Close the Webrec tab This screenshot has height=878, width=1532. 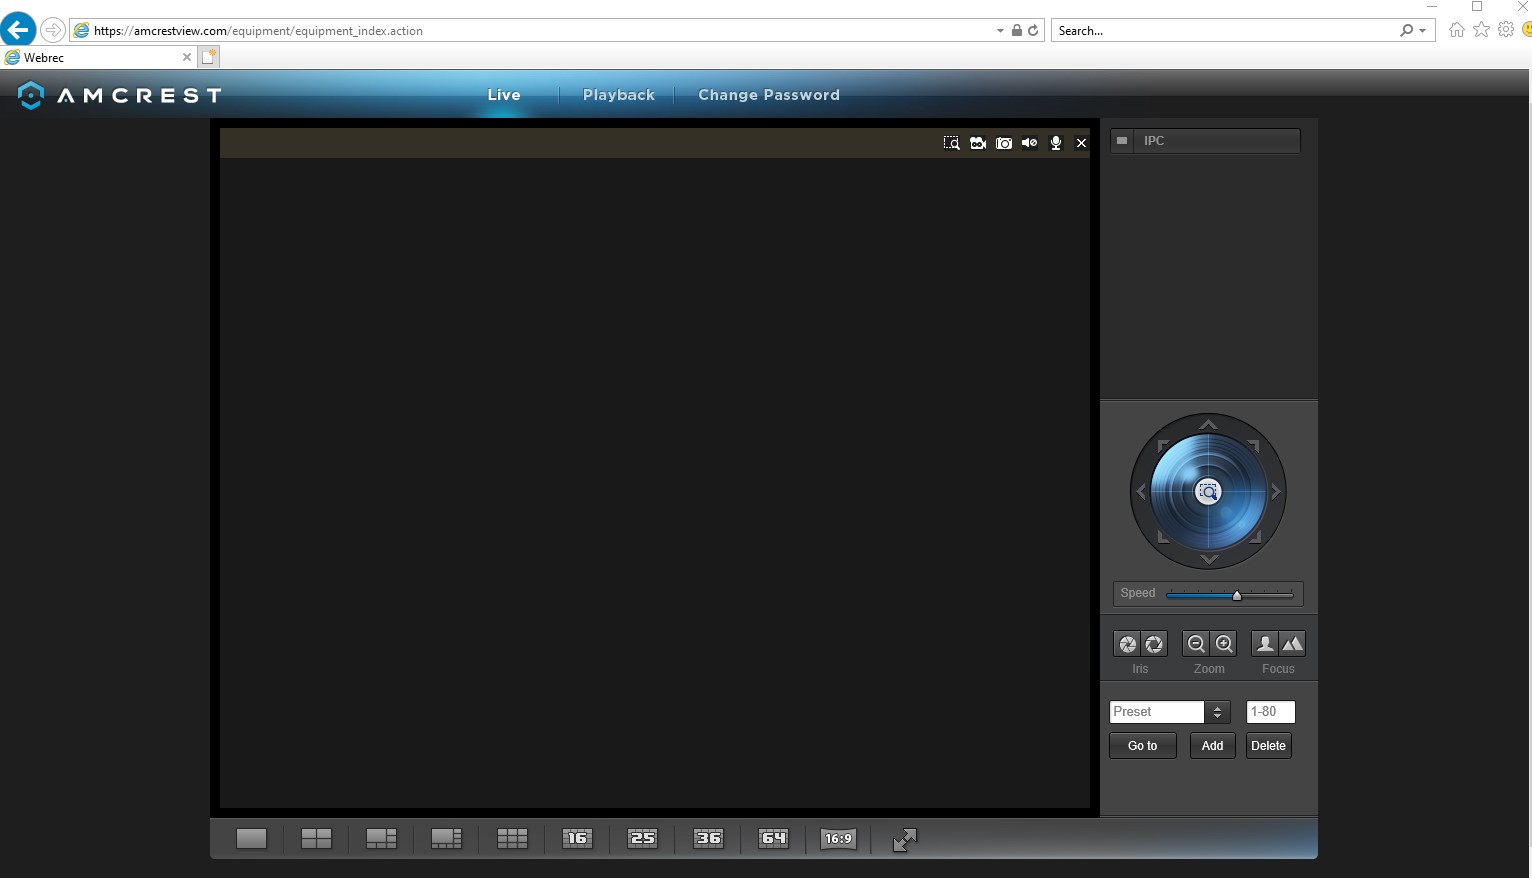coord(186,57)
